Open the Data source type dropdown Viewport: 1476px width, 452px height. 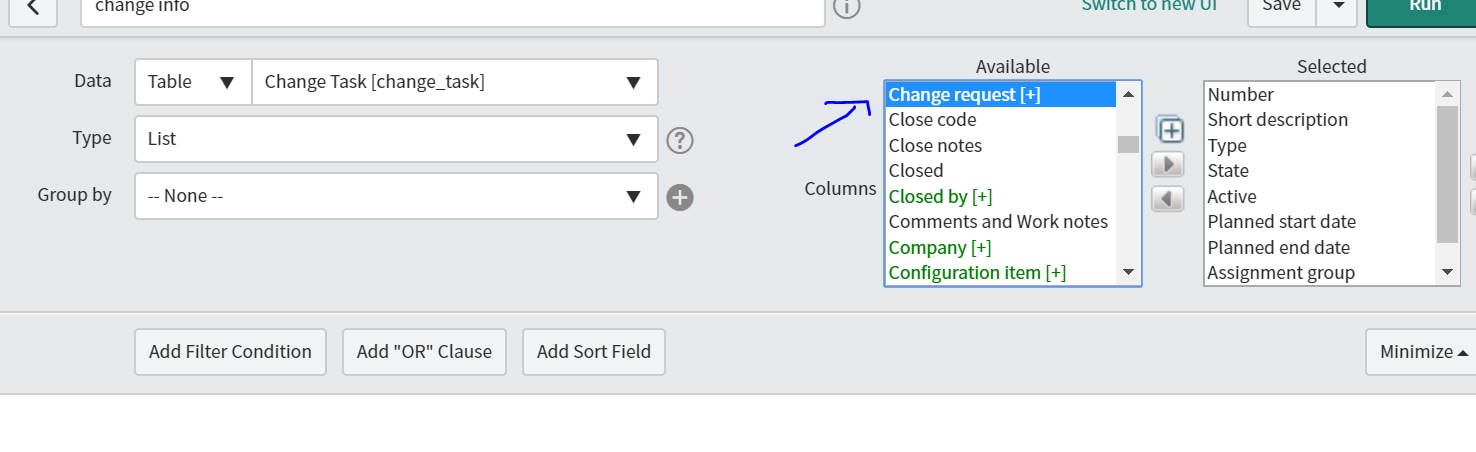193,82
